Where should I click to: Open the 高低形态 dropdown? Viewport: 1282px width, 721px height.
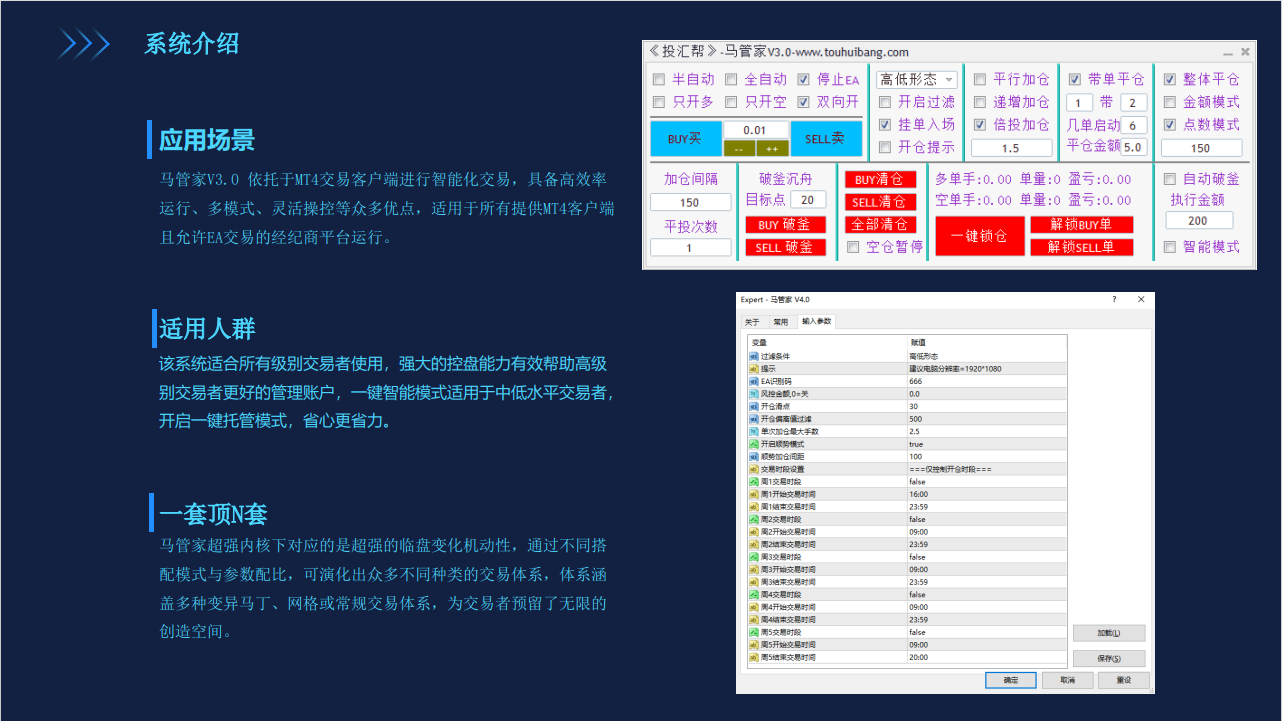click(x=917, y=80)
